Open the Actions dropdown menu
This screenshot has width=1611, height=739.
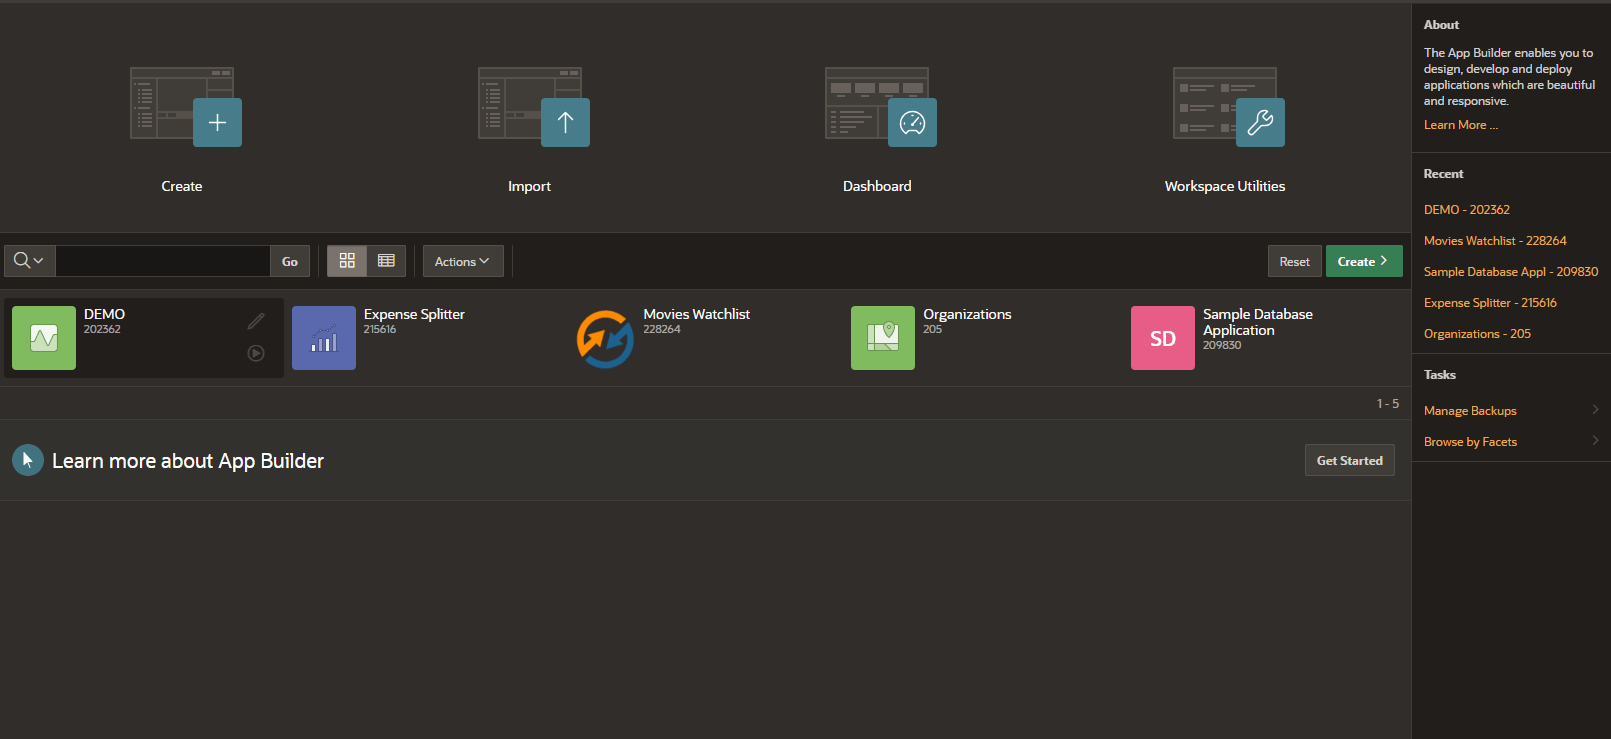pyautogui.click(x=462, y=261)
